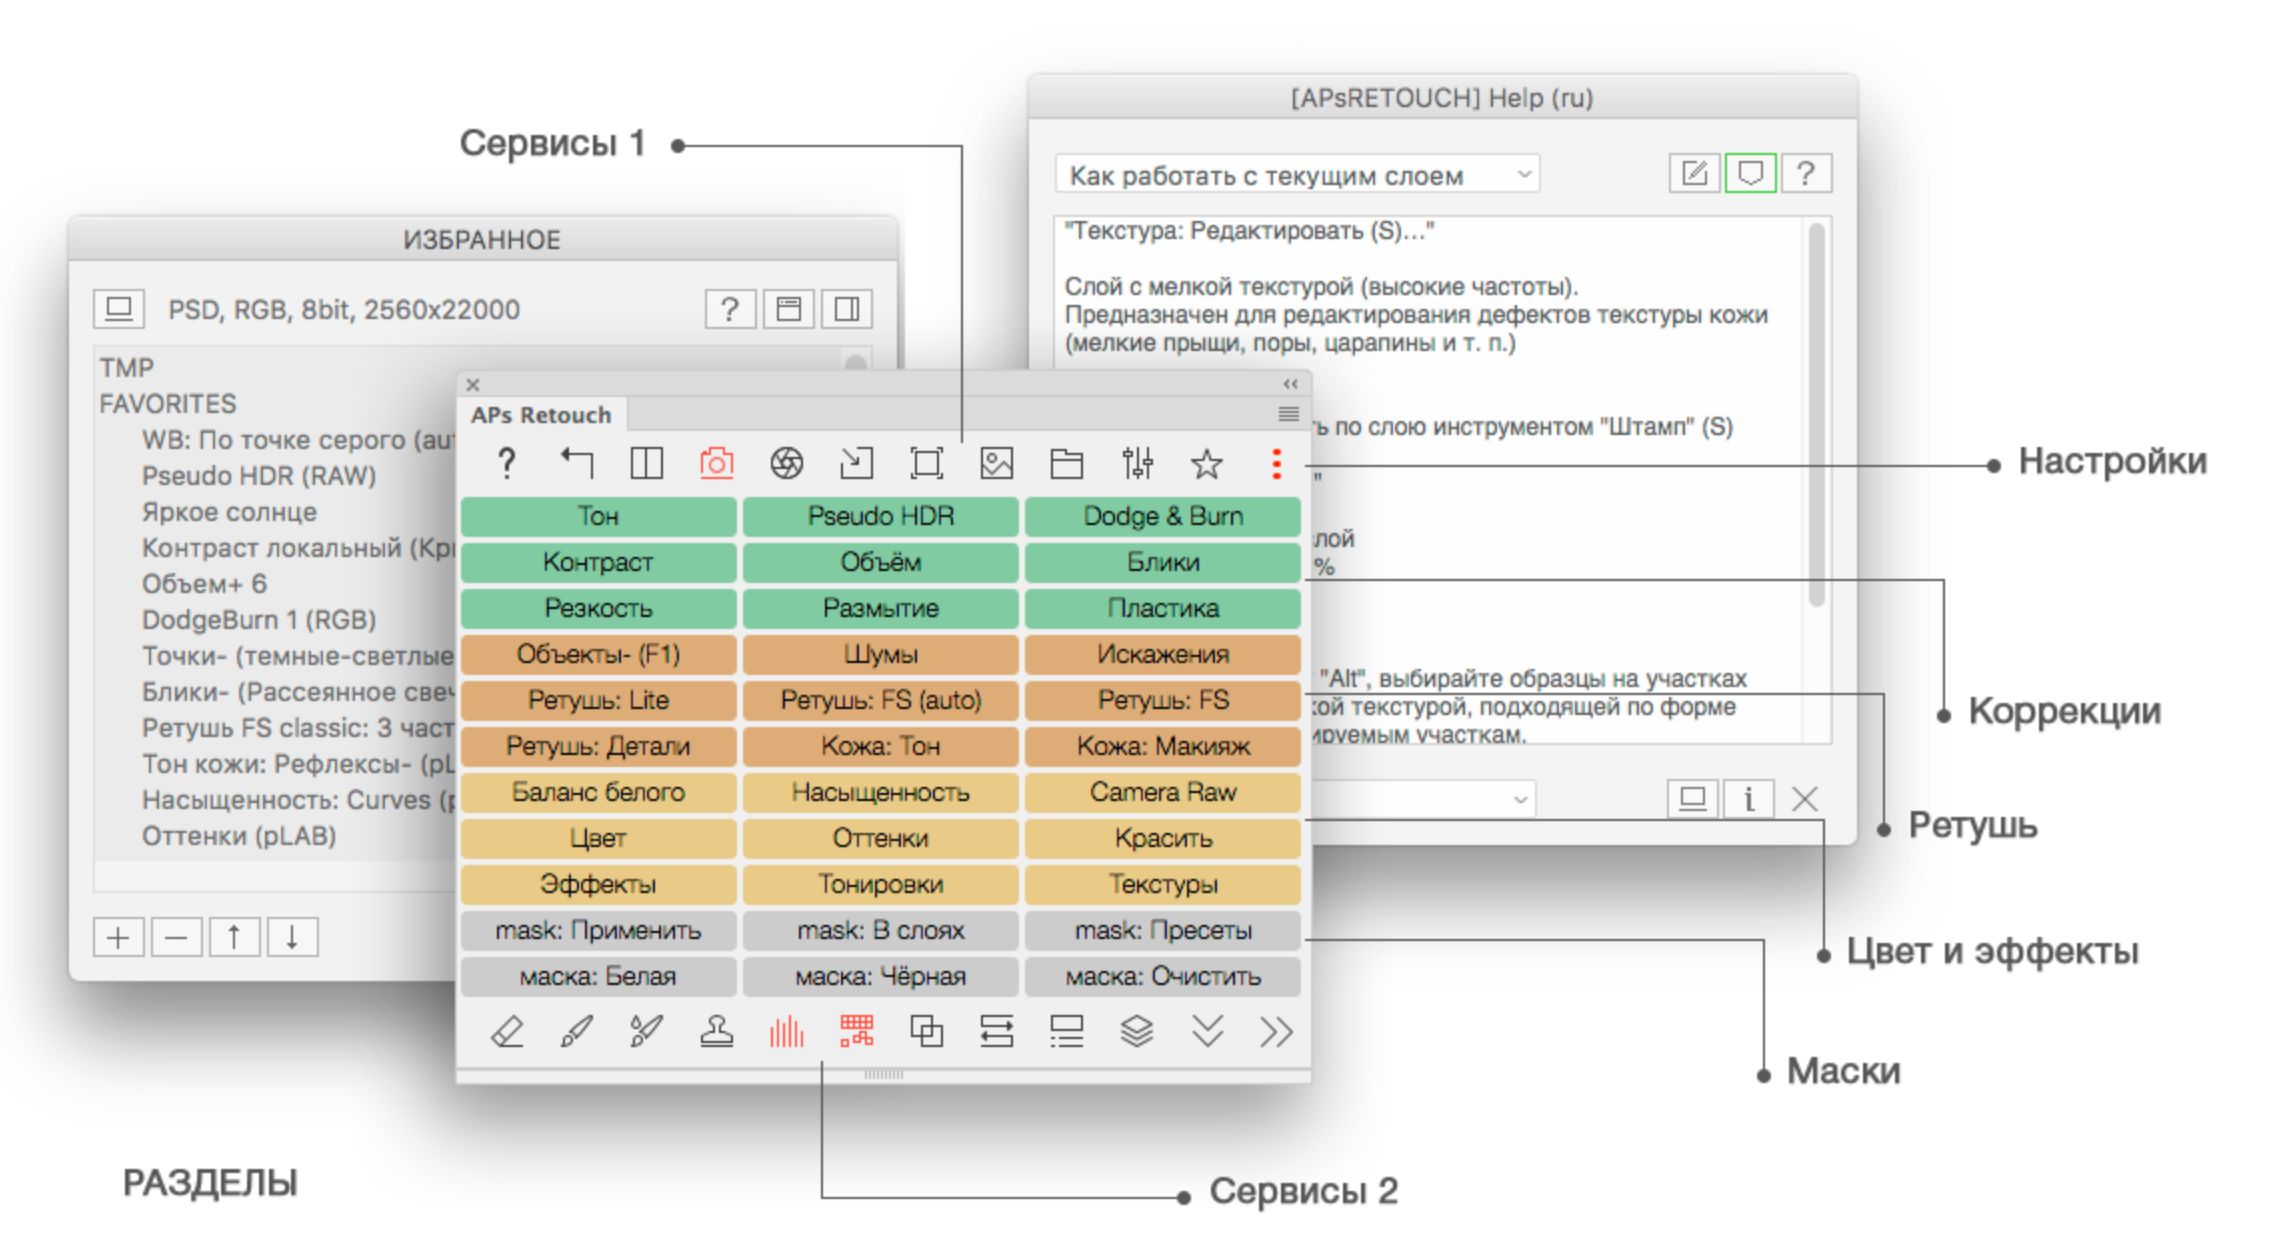2284x1242 pixels.
Task: Expand the double-chevron more tools arrow
Action: pos(1276,1031)
